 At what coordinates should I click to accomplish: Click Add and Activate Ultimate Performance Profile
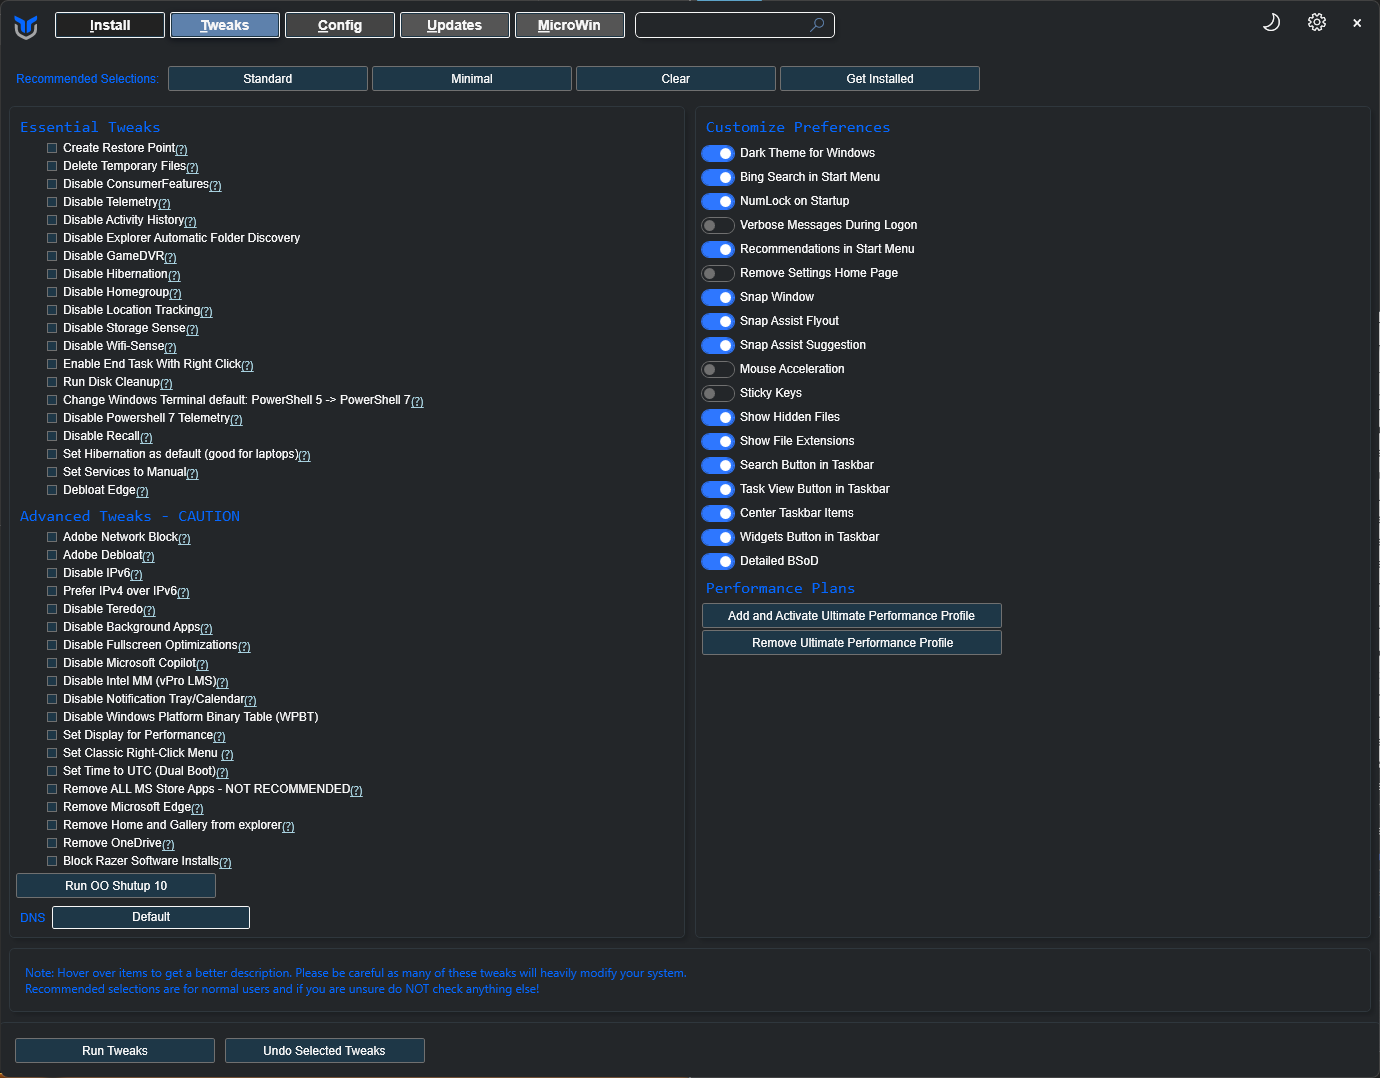851,616
